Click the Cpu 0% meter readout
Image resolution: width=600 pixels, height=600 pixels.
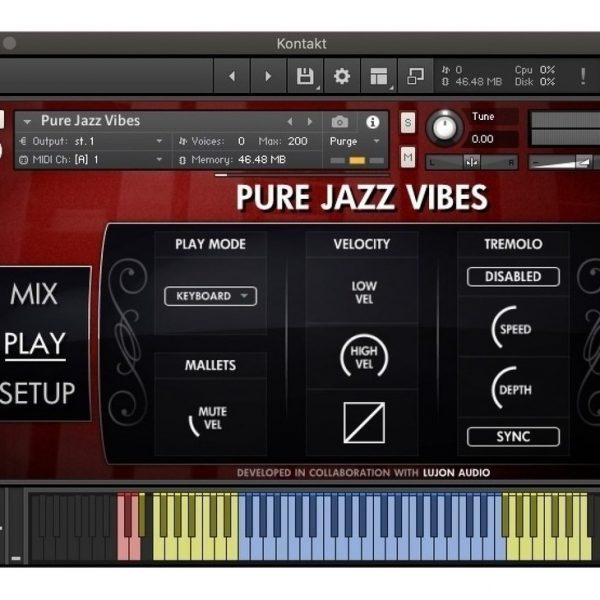(x=535, y=70)
